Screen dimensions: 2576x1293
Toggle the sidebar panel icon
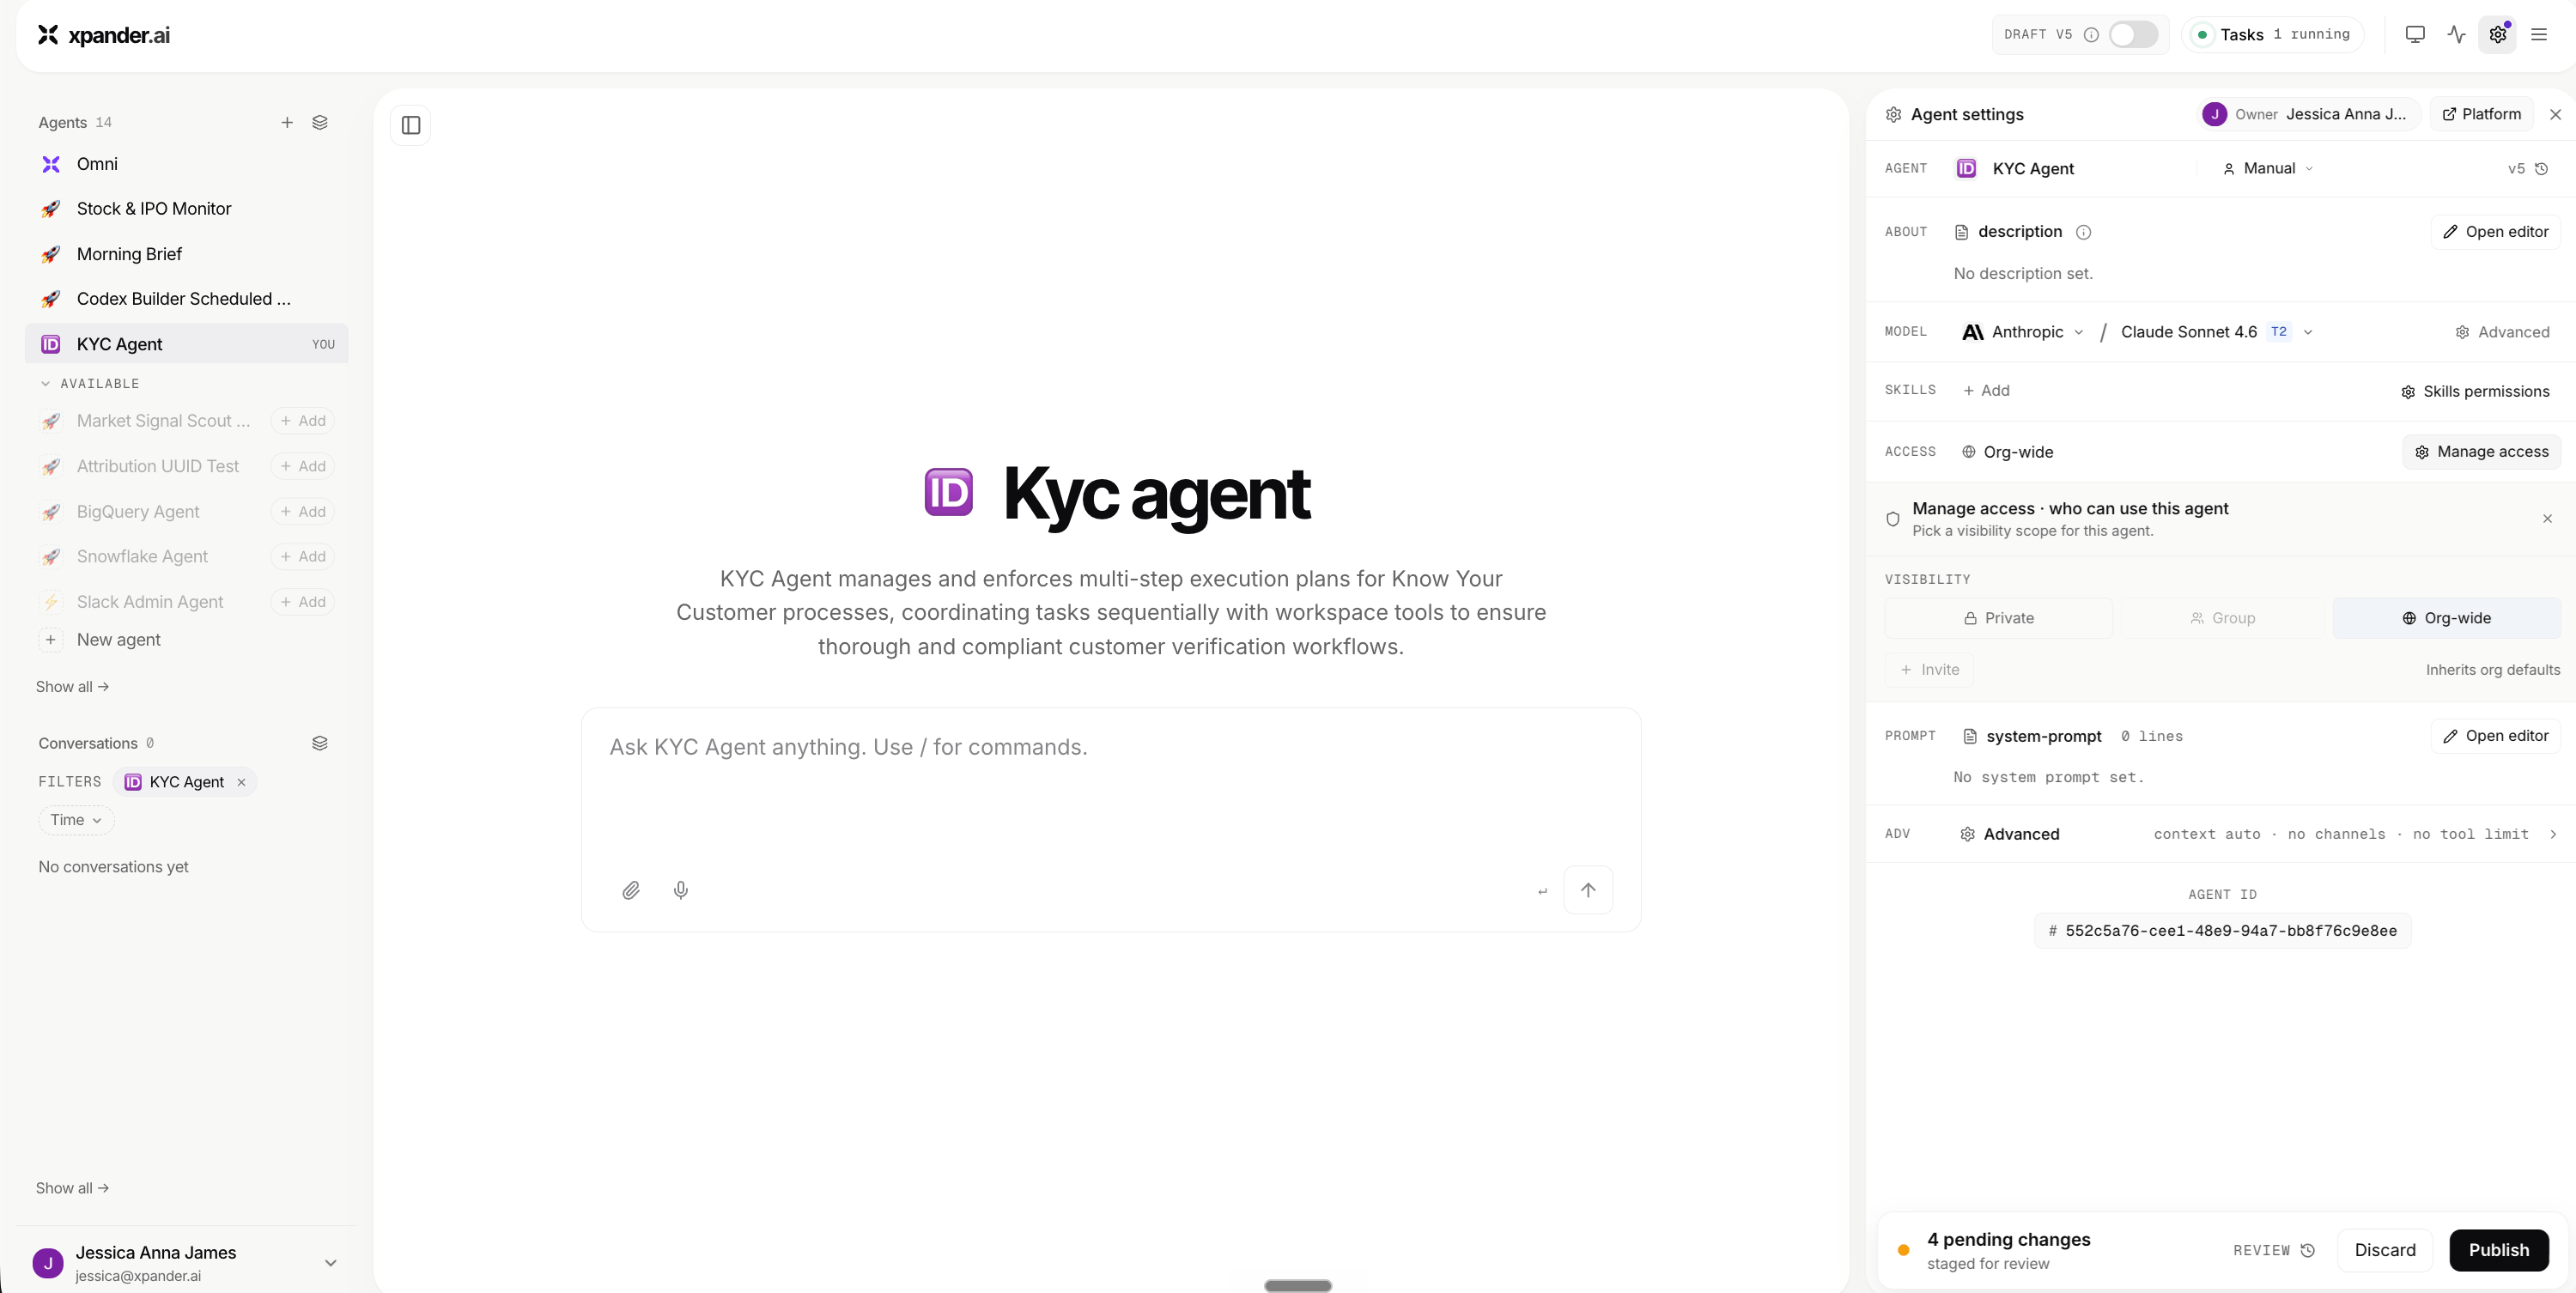411,125
